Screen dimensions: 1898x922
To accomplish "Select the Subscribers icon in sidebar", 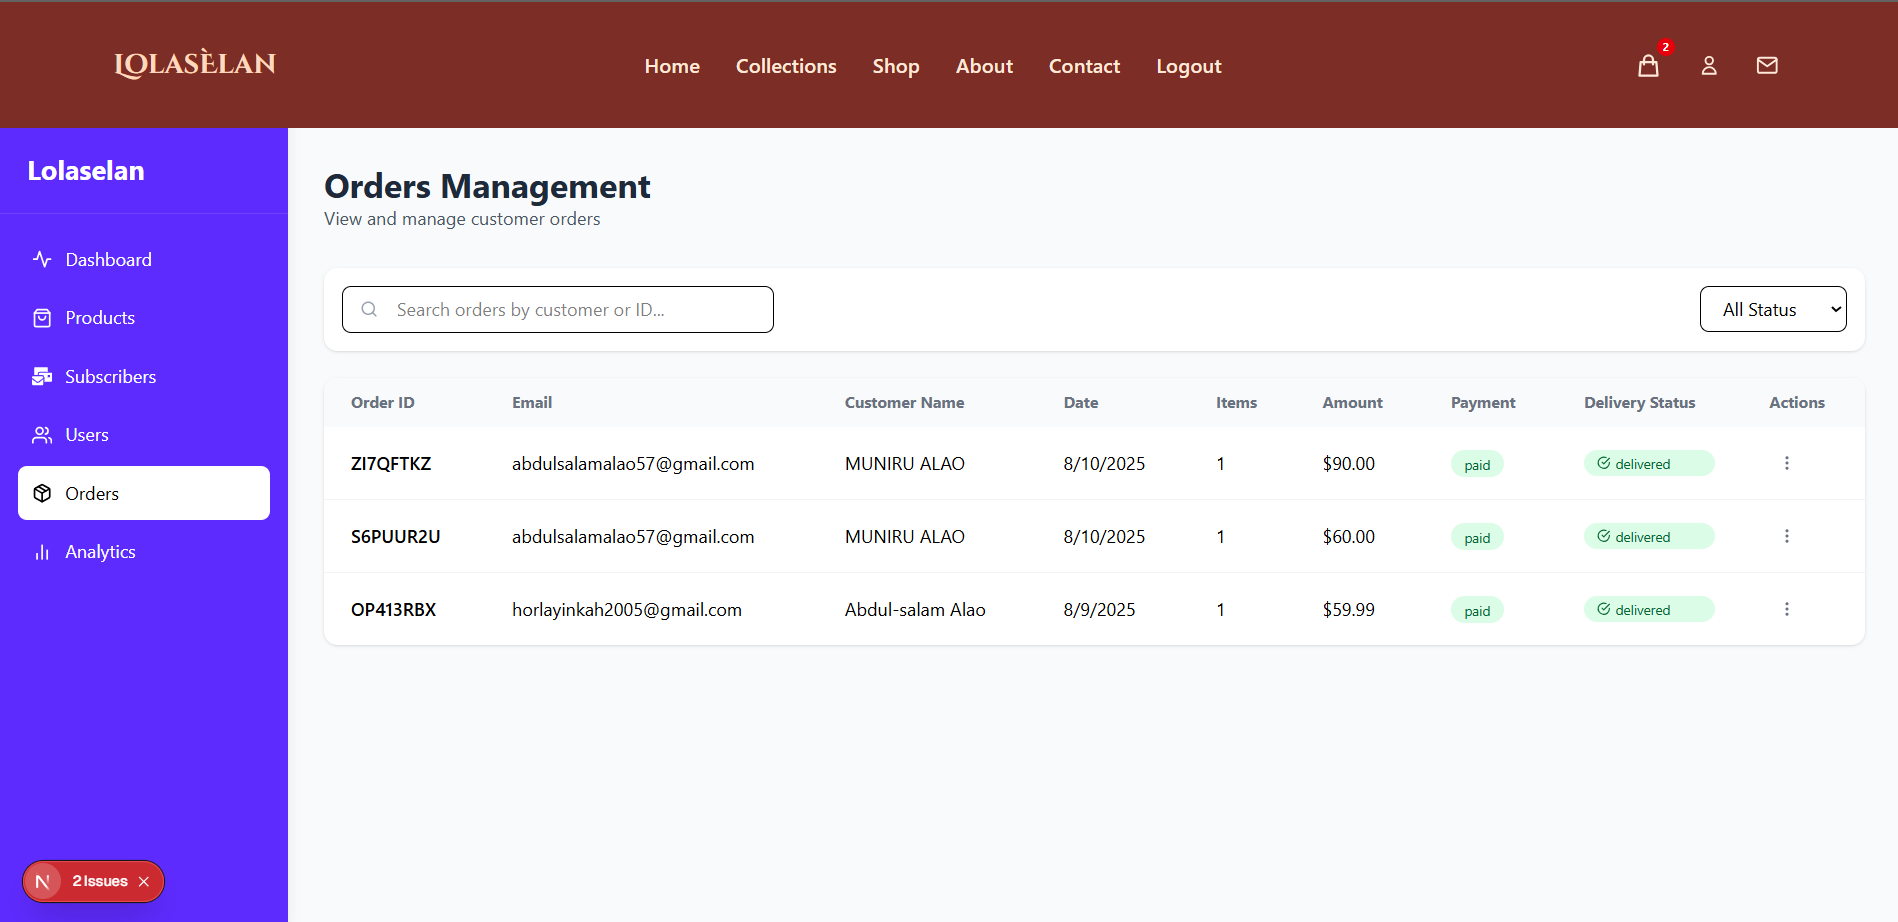I will pyautogui.click(x=41, y=376).
